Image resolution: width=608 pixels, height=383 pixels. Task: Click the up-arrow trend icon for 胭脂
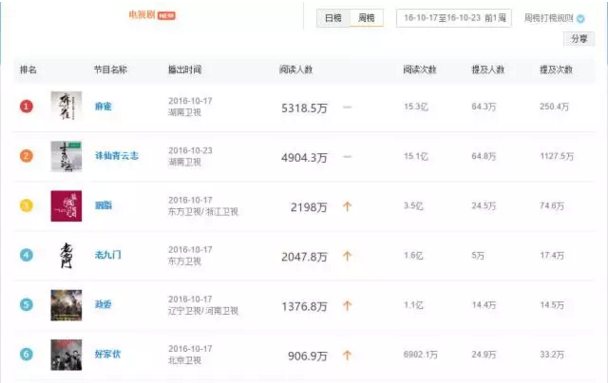(347, 206)
